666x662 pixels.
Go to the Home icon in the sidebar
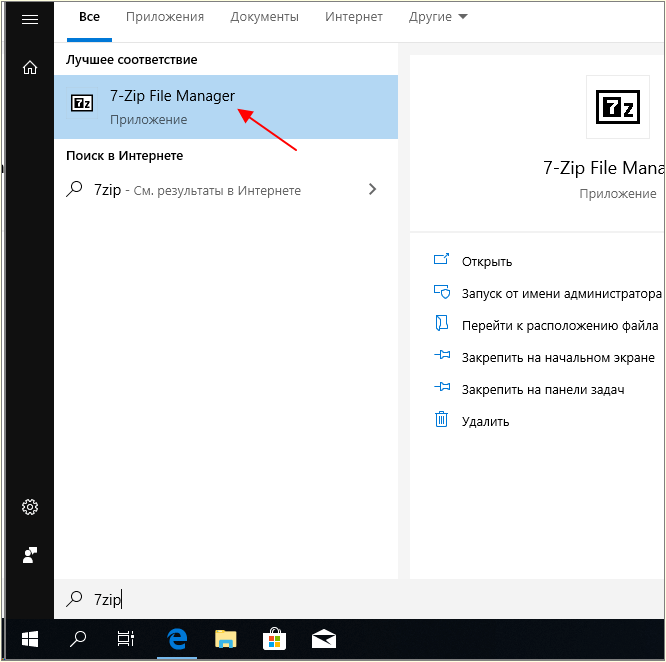30,68
